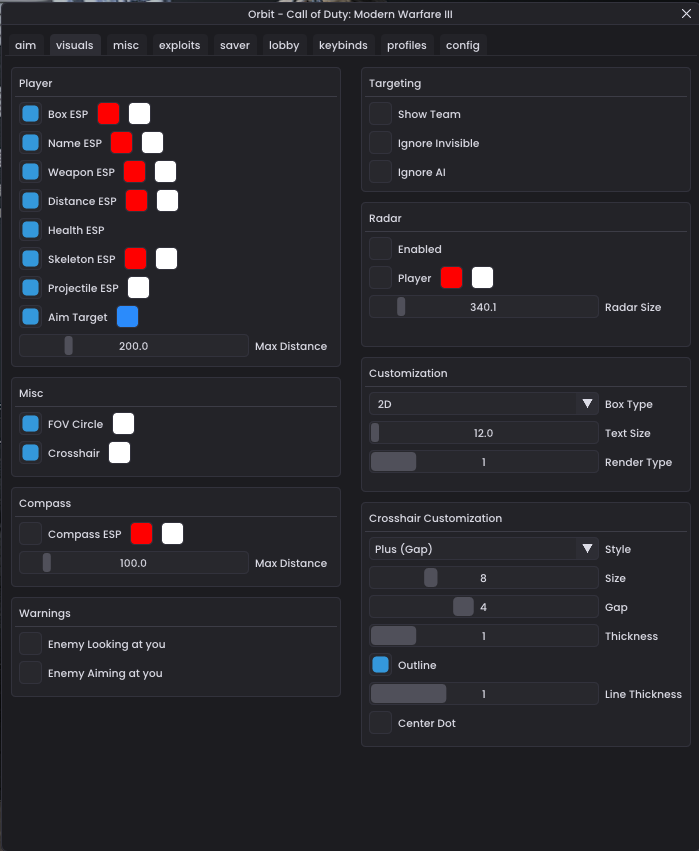Pick the red Radar Player color swatch
The image size is (699, 851).
pyautogui.click(x=452, y=278)
